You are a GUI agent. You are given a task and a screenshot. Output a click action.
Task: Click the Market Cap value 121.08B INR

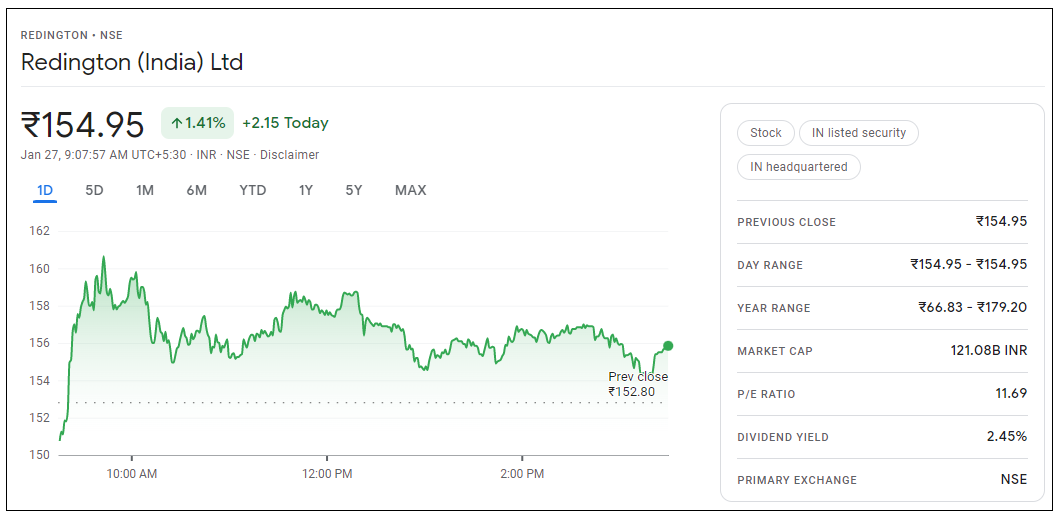pos(988,350)
